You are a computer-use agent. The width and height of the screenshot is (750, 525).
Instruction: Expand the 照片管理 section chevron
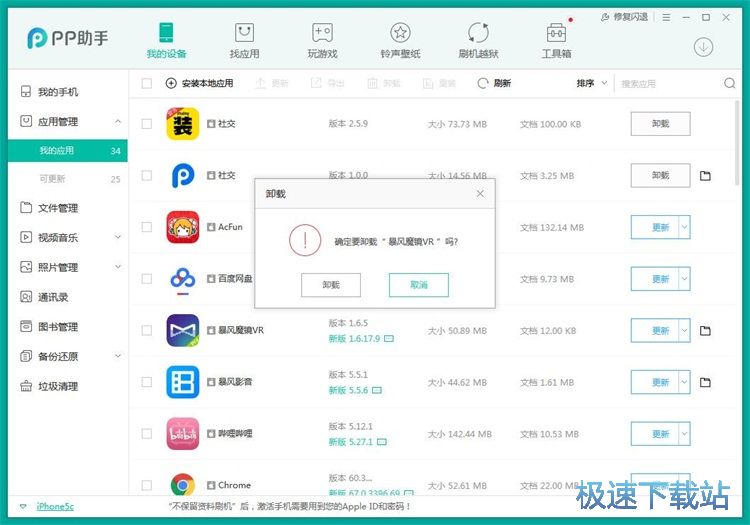[118, 266]
